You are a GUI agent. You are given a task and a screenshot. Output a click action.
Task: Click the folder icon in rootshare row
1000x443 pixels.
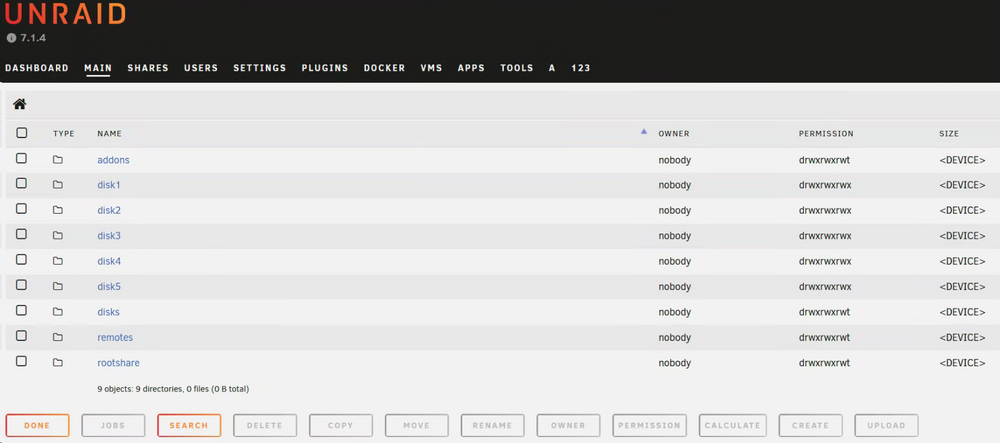click(x=58, y=363)
